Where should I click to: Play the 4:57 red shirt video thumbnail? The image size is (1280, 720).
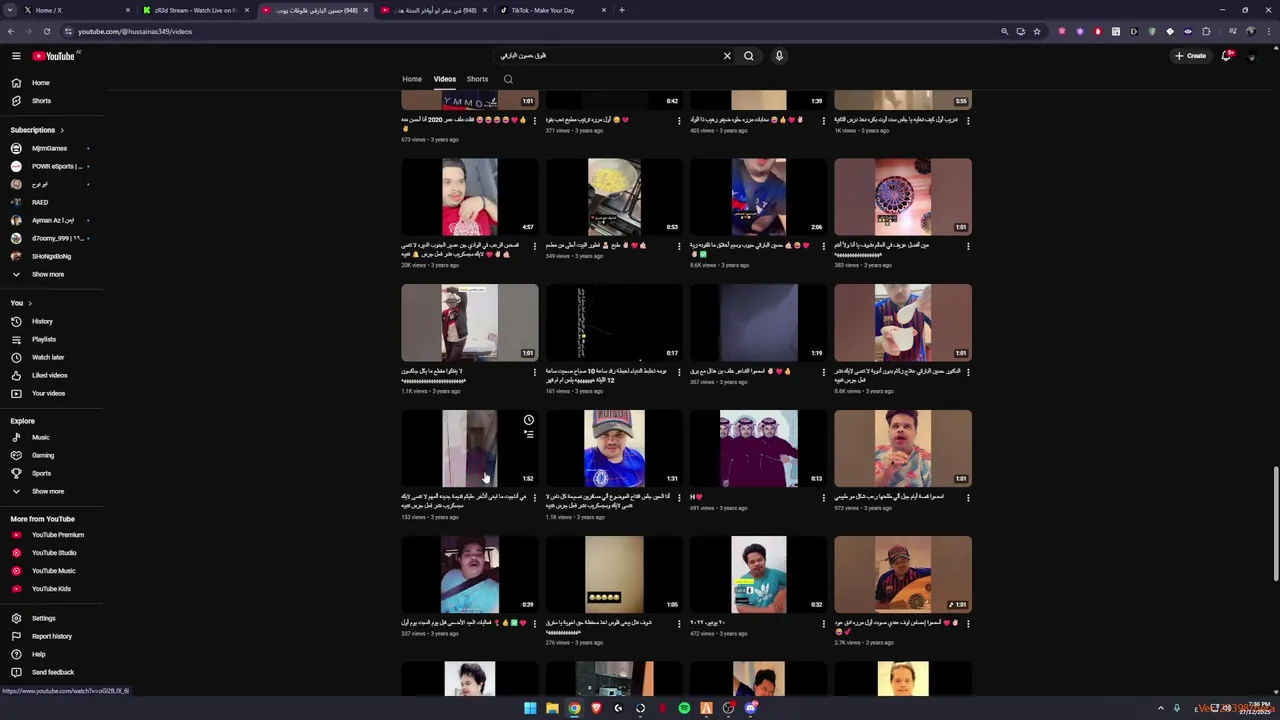[x=470, y=197]
